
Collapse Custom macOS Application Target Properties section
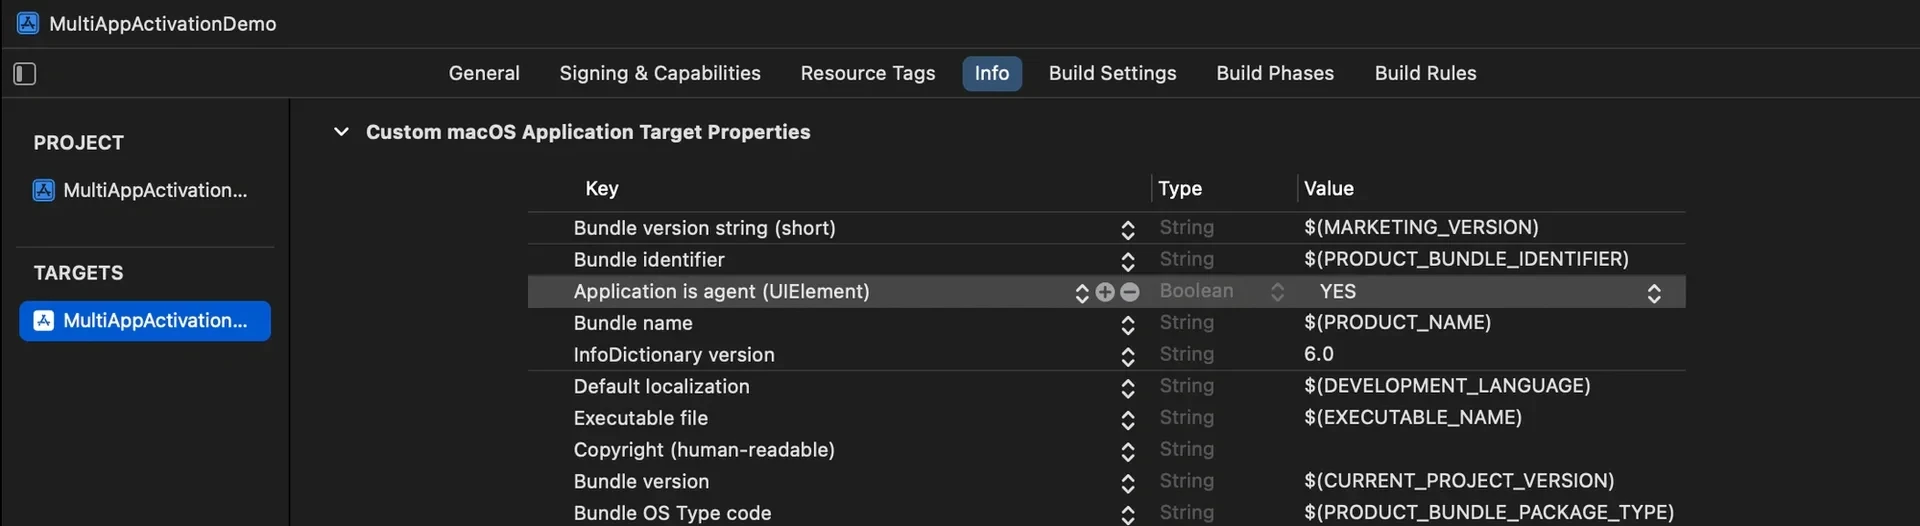[341, 132]
